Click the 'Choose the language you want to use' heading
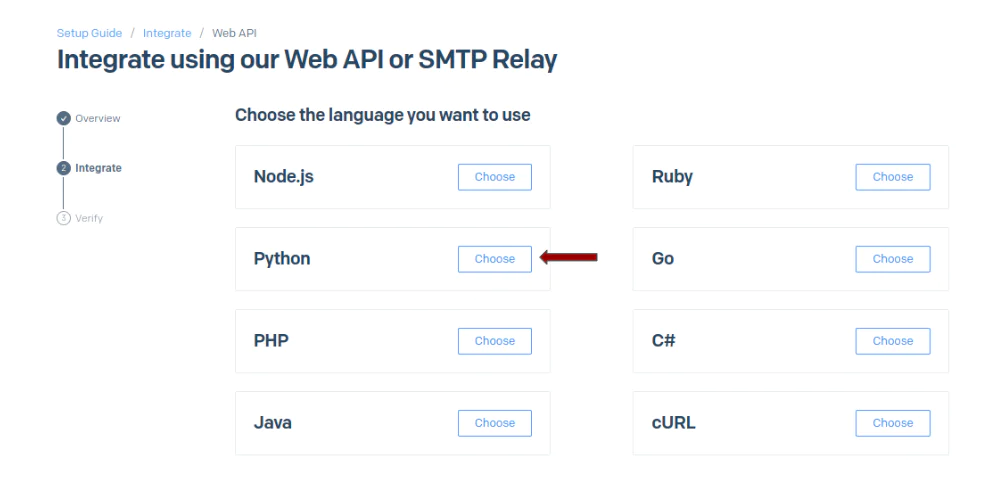Image resolution: width=985 pixels, height=494 pixels. [x=383, y=115]
